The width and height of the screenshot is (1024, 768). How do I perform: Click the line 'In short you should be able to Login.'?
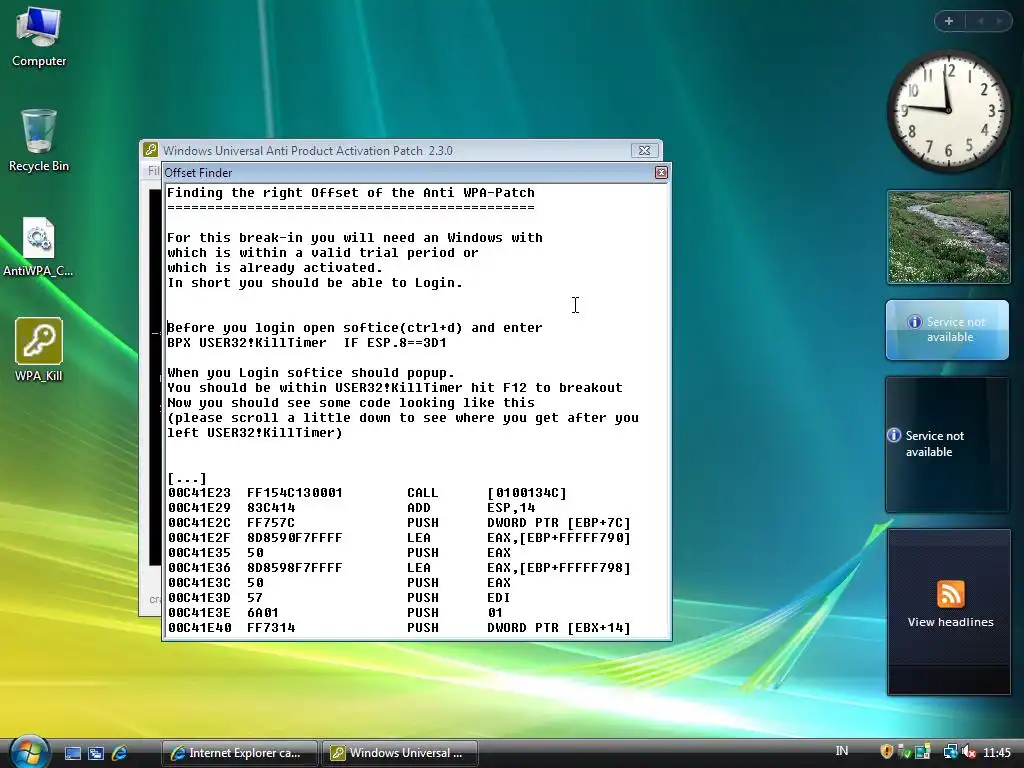click(315, 283)
